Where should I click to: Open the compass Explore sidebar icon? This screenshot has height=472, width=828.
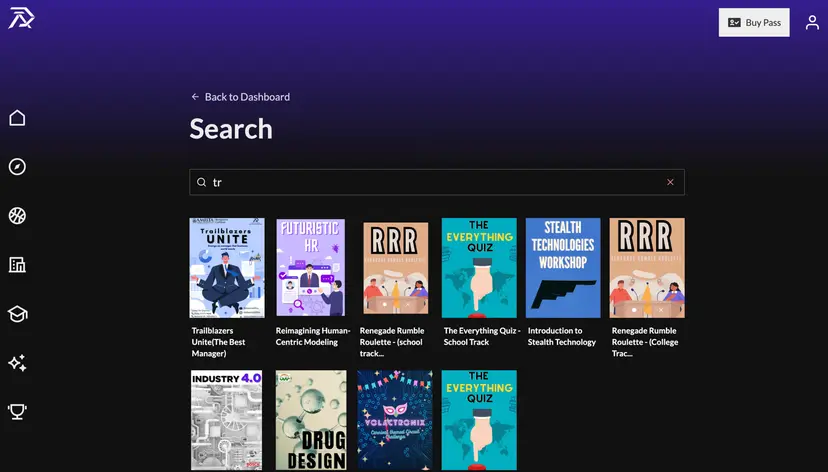[x=17, y=167]
